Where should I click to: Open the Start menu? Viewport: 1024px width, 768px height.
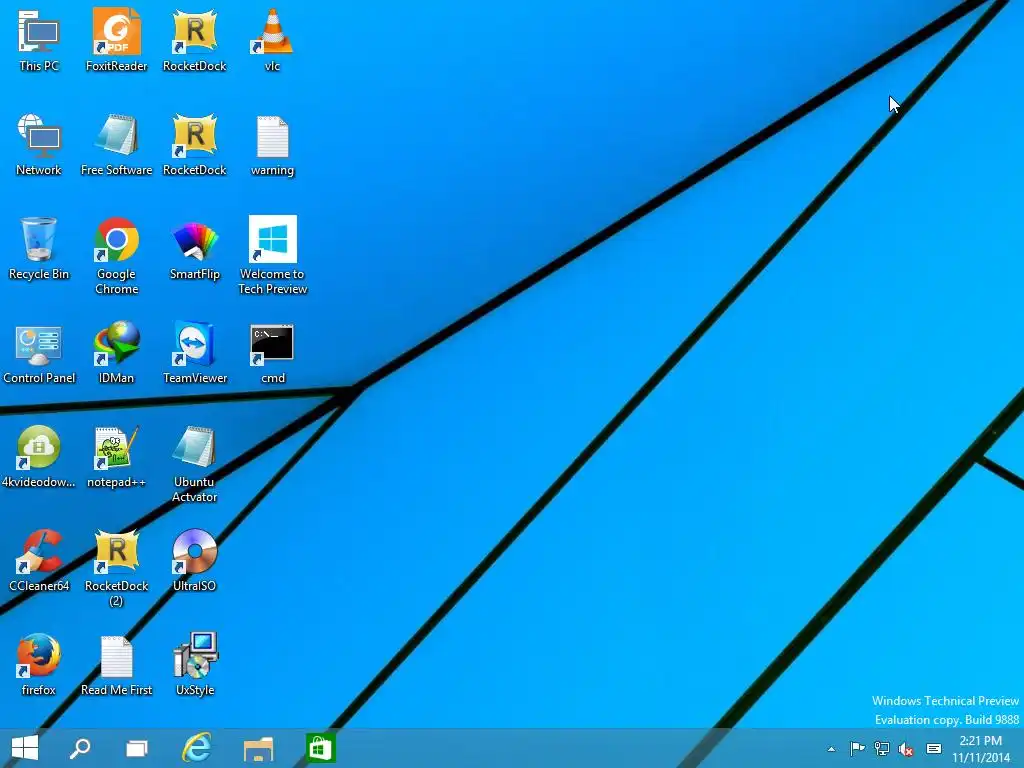(x=25, y=748)
